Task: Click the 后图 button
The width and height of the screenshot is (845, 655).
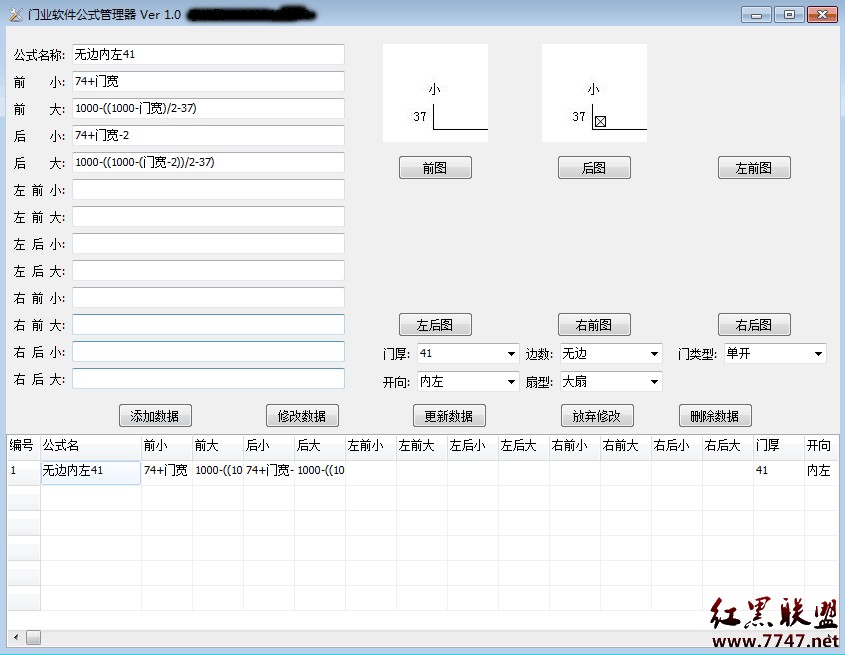Action: [594, 168]
